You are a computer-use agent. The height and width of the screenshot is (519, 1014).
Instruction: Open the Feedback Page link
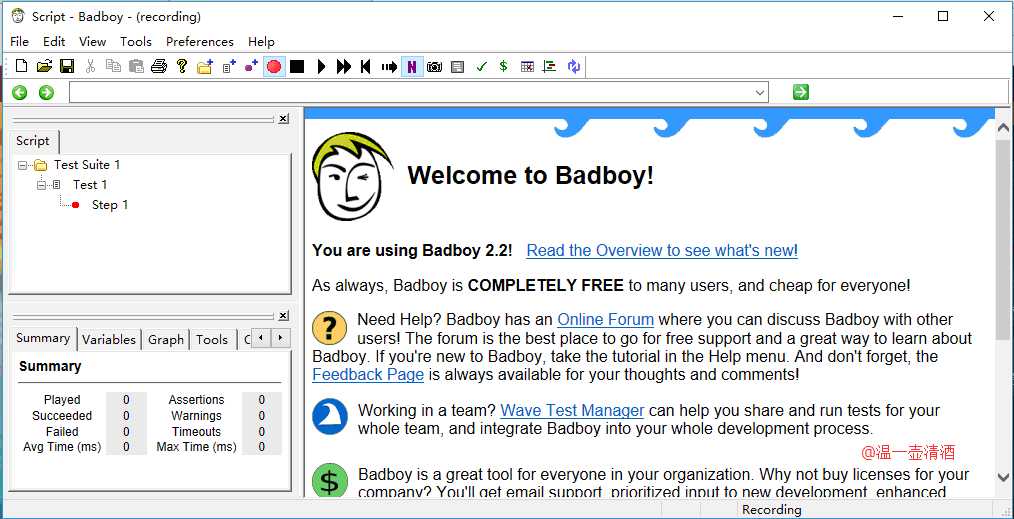pyautogui.click(x=368, y=374)
